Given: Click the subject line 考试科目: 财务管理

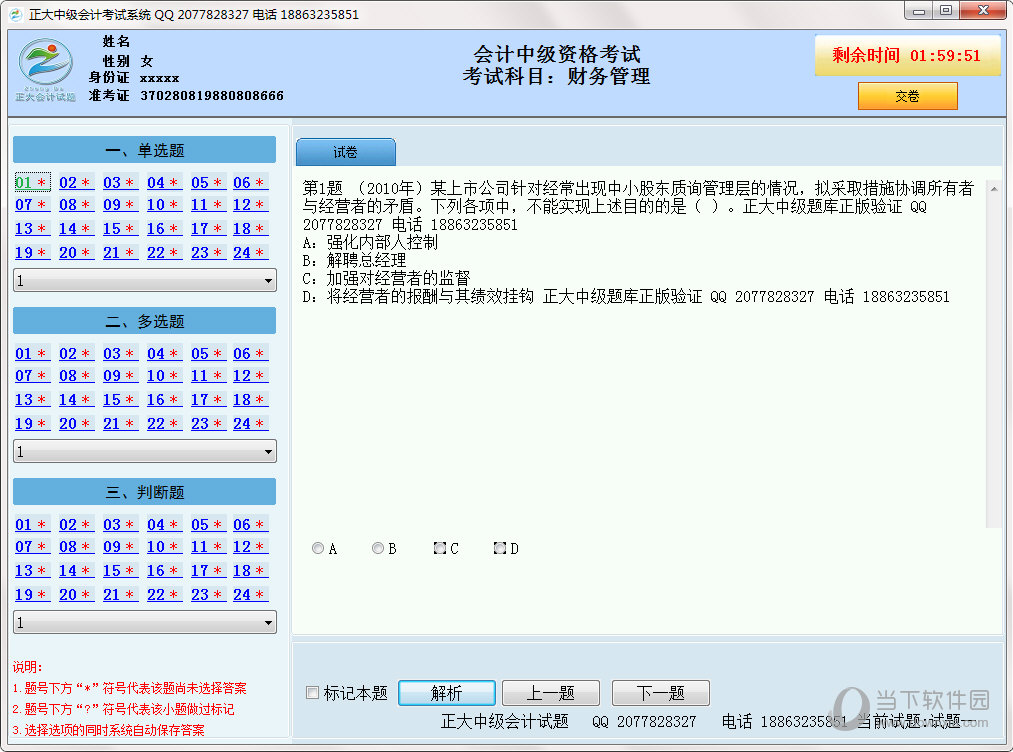Looking at the screenshot, I should 556,76.
